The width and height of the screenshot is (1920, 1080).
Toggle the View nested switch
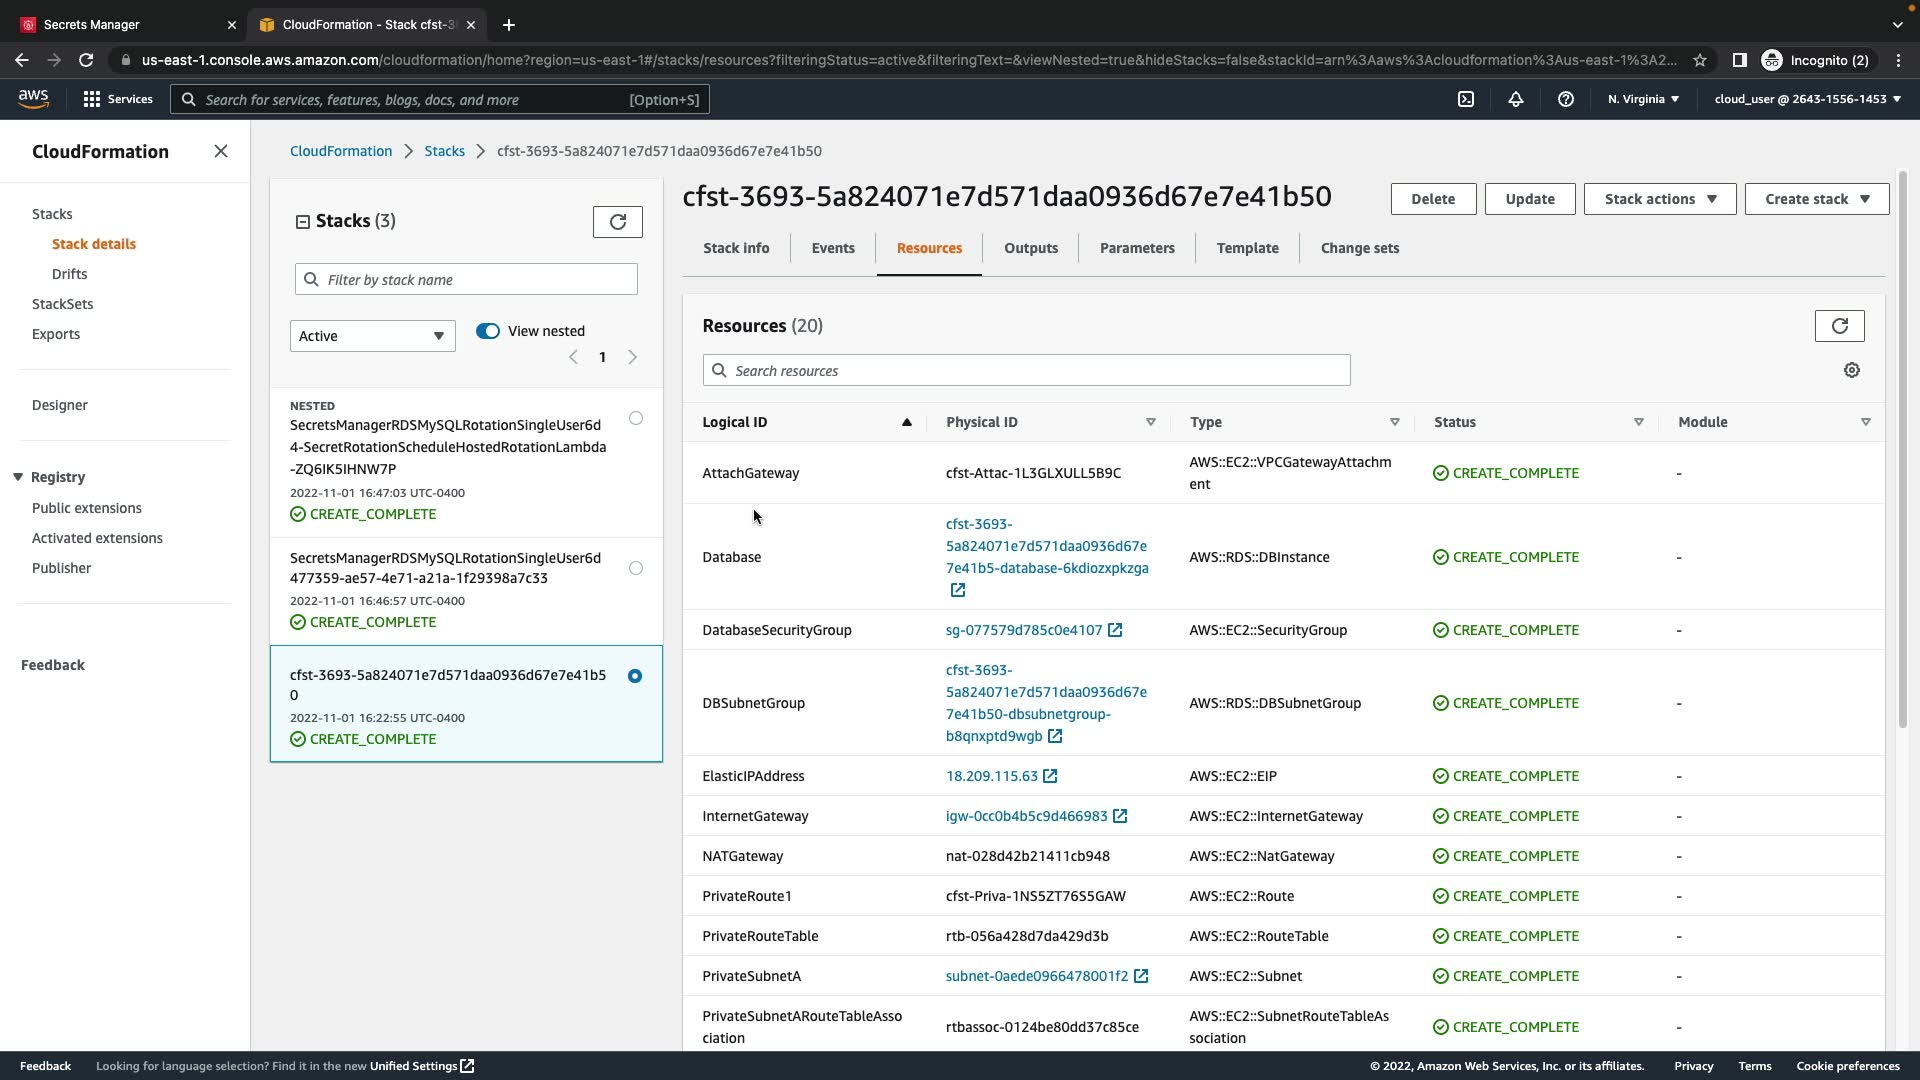pyautogui.click(x=488, y=331)
